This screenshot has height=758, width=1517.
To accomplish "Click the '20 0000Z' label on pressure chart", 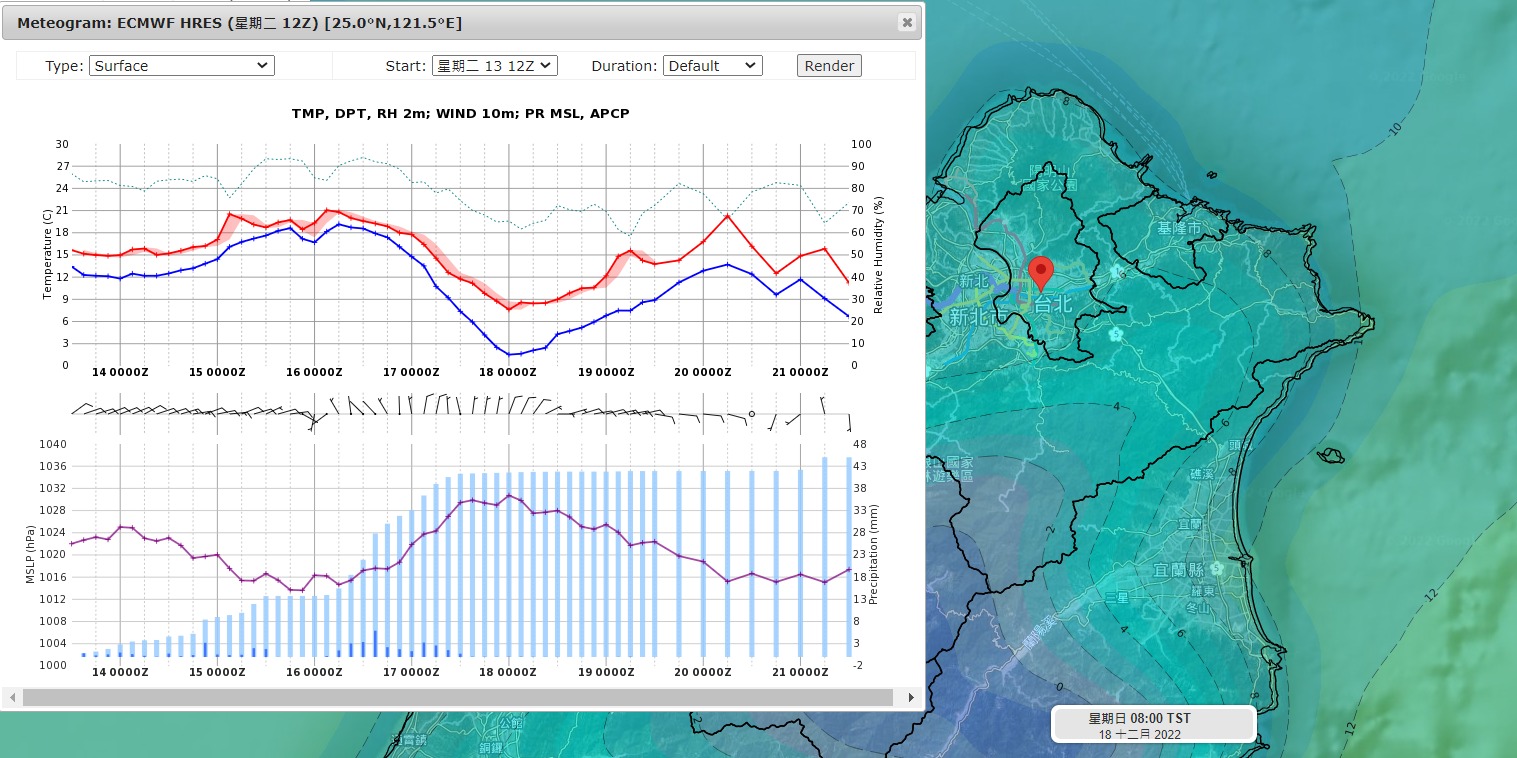I will [703, 672].
